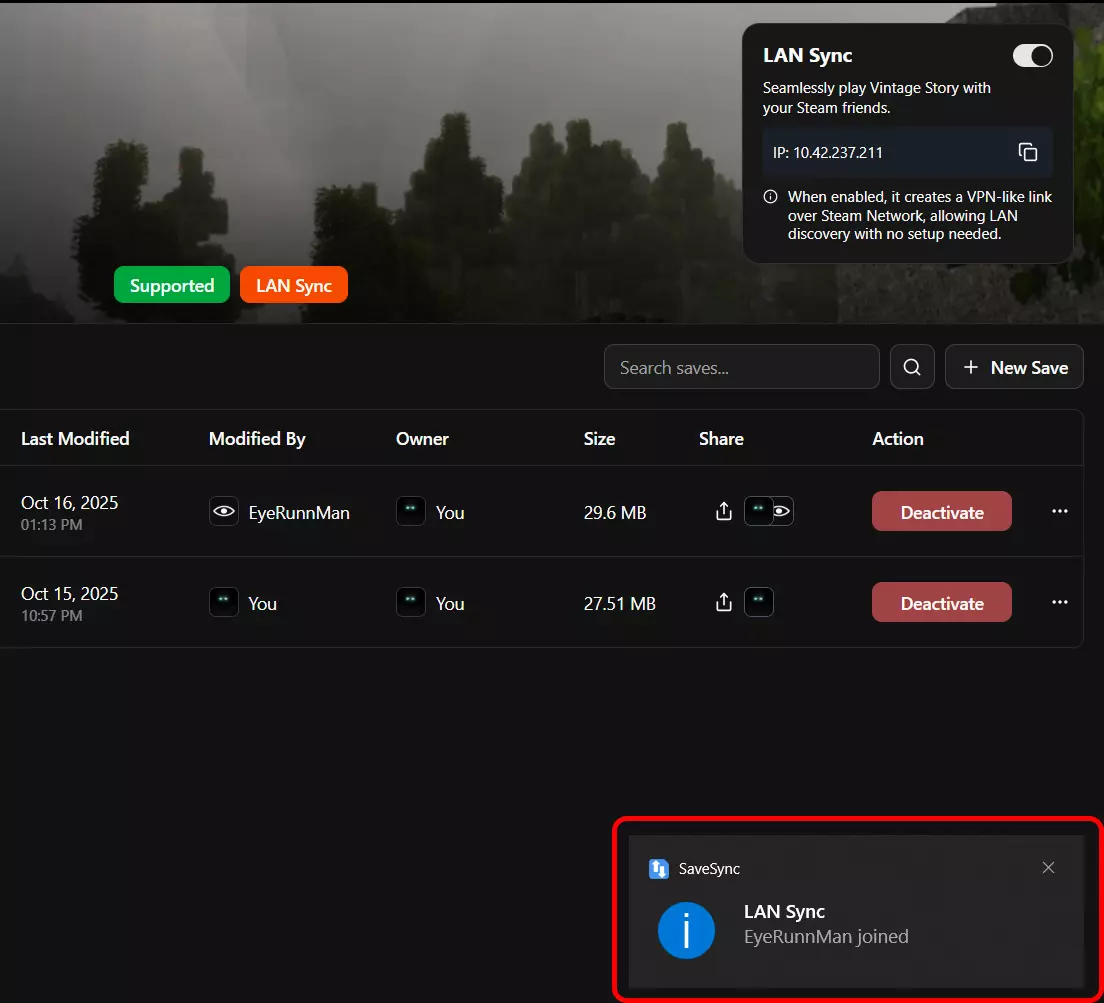Click the owner avatar in Oct 15 row
Image resolution: width=1104 pixels, height=1003 pixels.
(410, 602)
